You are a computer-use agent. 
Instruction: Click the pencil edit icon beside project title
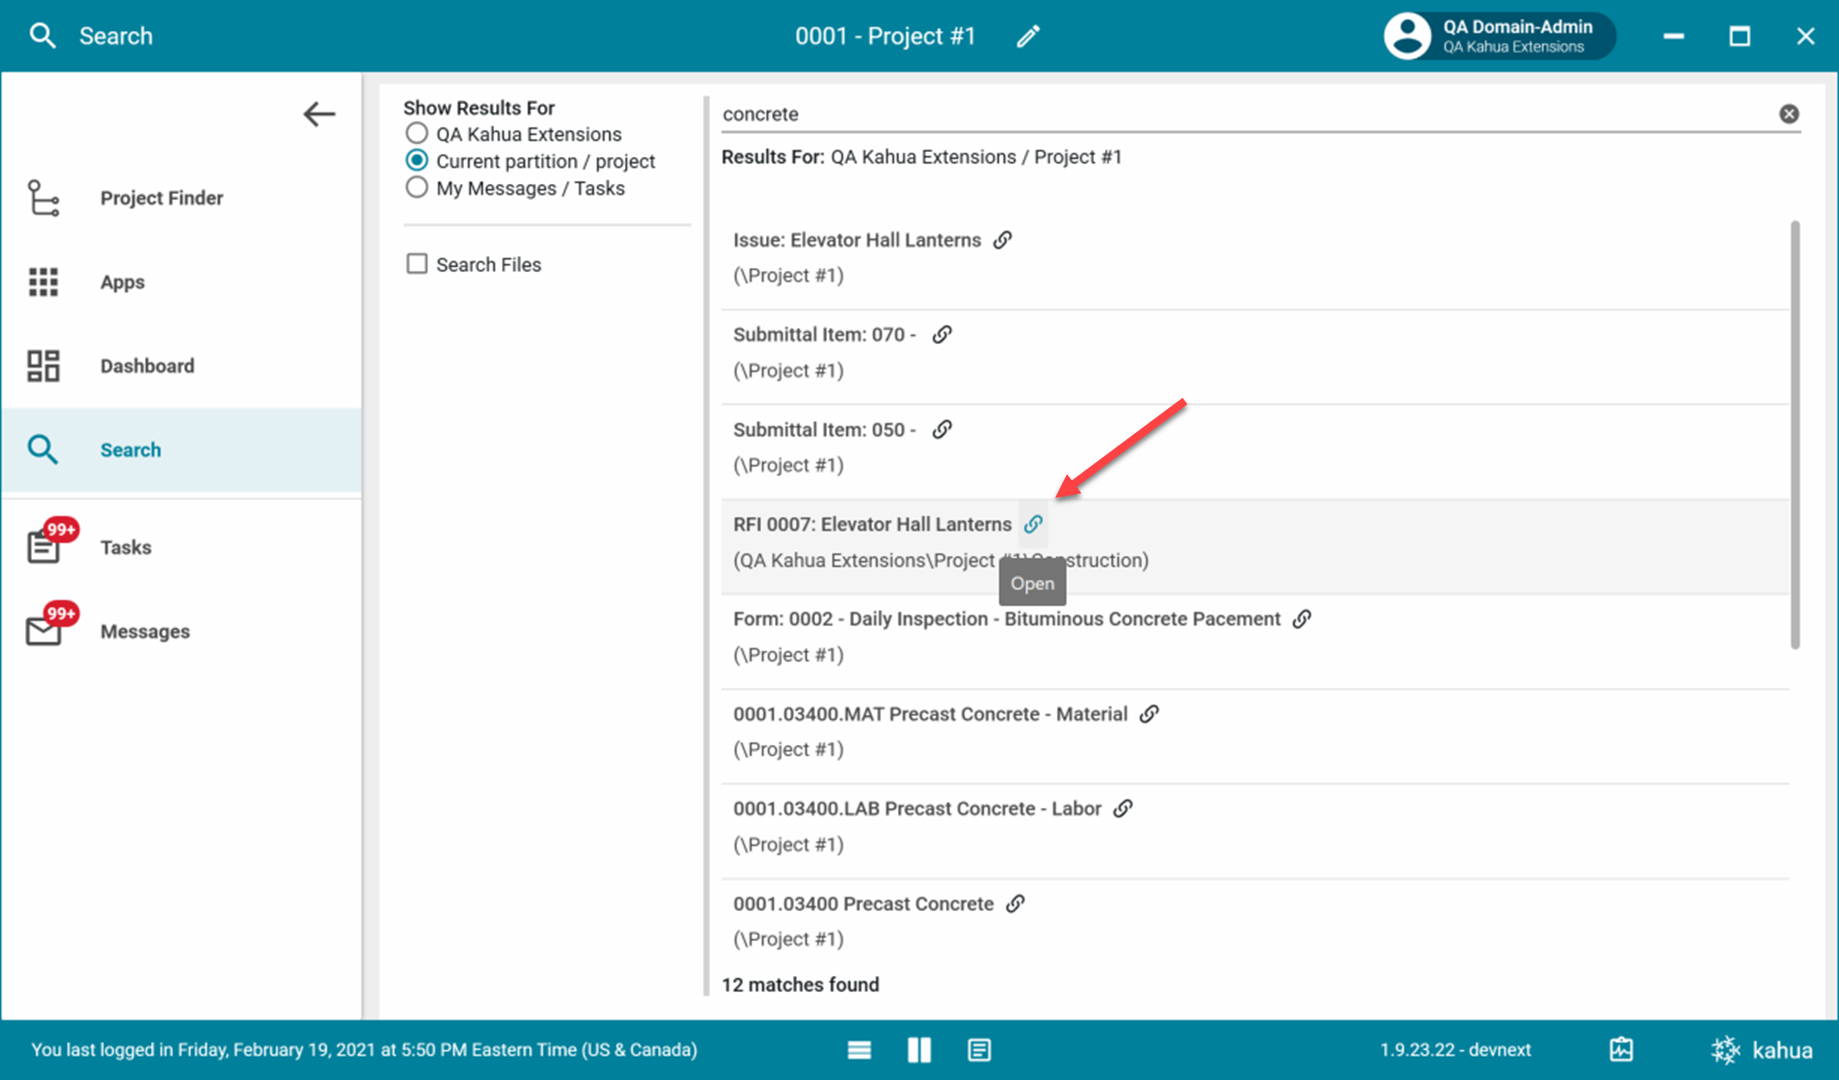pos(1028,37)
